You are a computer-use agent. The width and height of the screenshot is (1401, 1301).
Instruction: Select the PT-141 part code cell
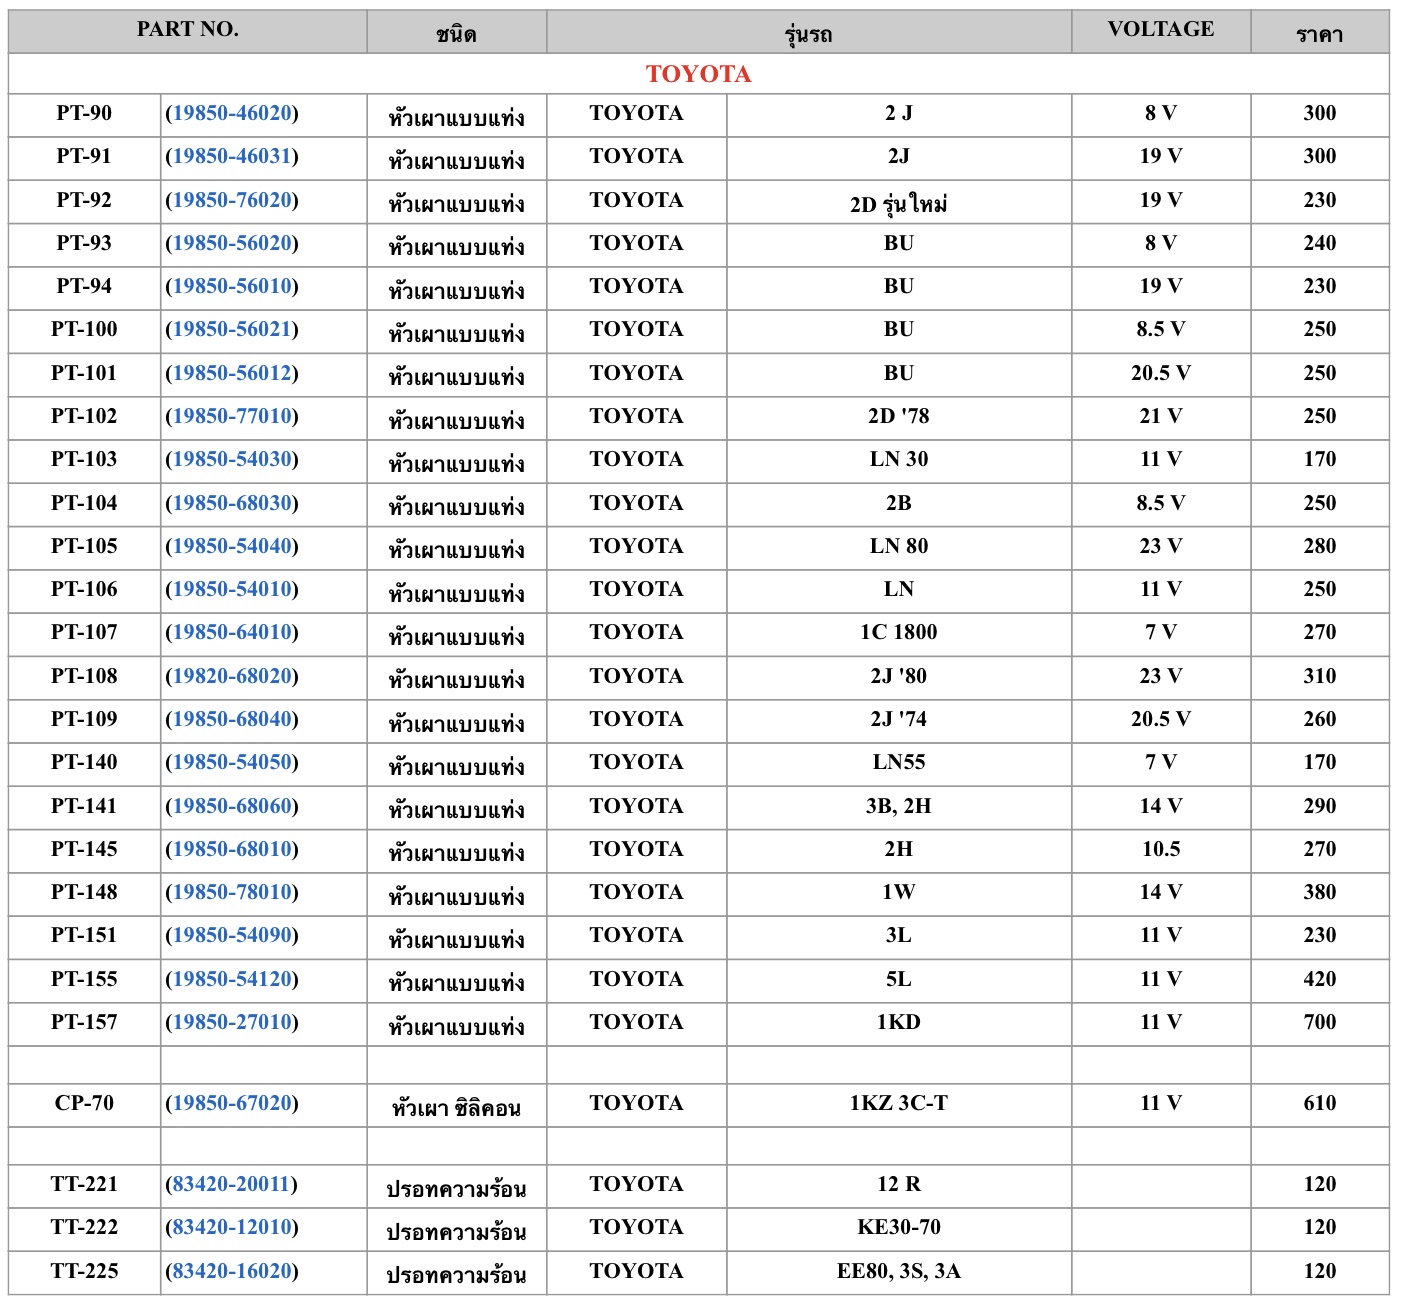pos(84,806)
